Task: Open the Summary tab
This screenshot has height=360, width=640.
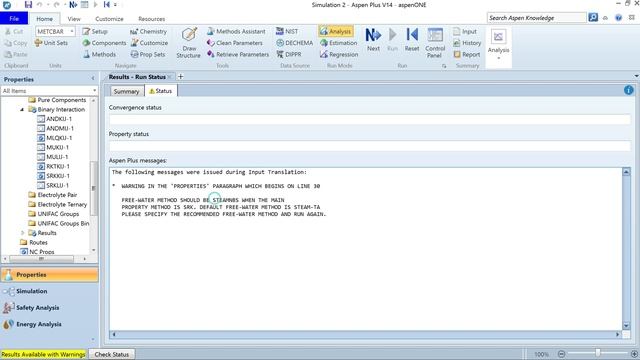Action: pyautogui.click(x=126, y=91)
